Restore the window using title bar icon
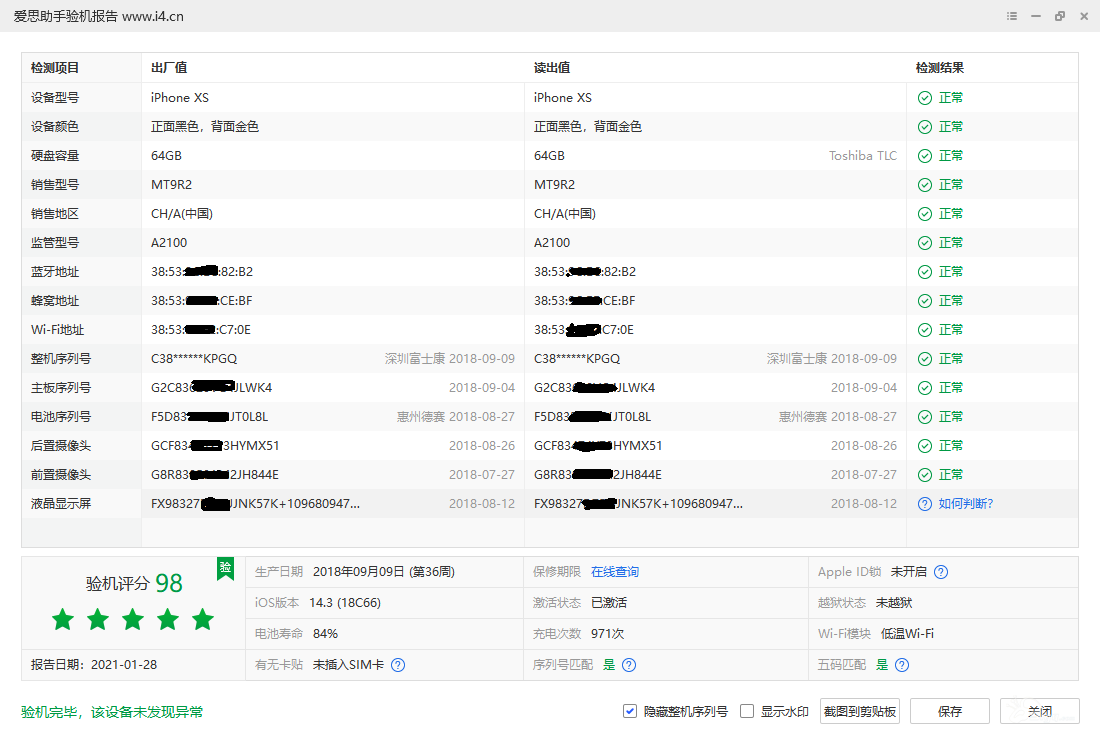The height and width of the screenshot is (749, 1100). pos(1059,16)
